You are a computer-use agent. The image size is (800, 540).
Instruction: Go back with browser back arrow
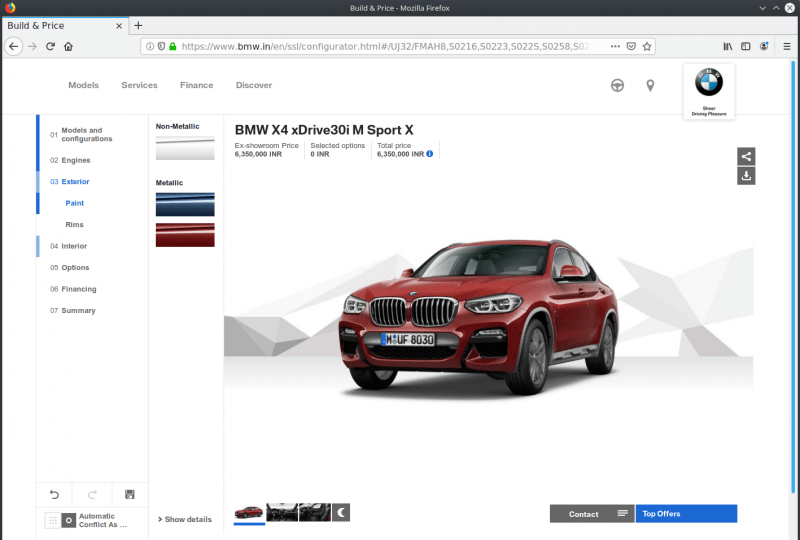14,46
